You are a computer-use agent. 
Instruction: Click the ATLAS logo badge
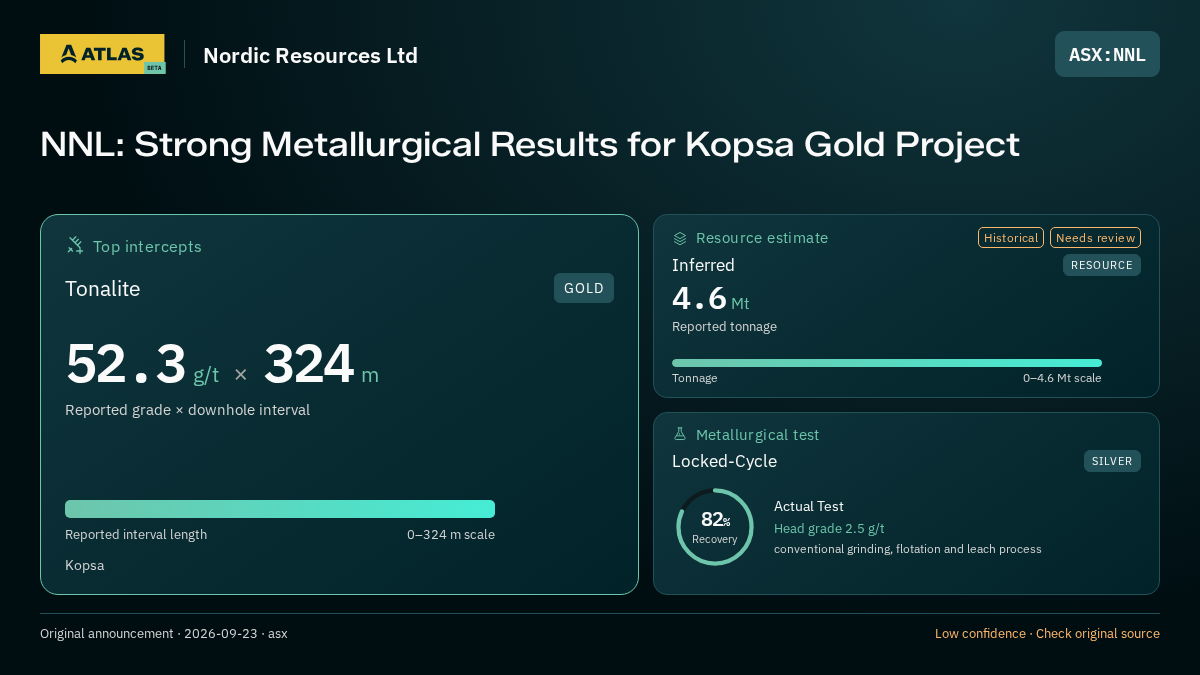(x=102, y=54)
